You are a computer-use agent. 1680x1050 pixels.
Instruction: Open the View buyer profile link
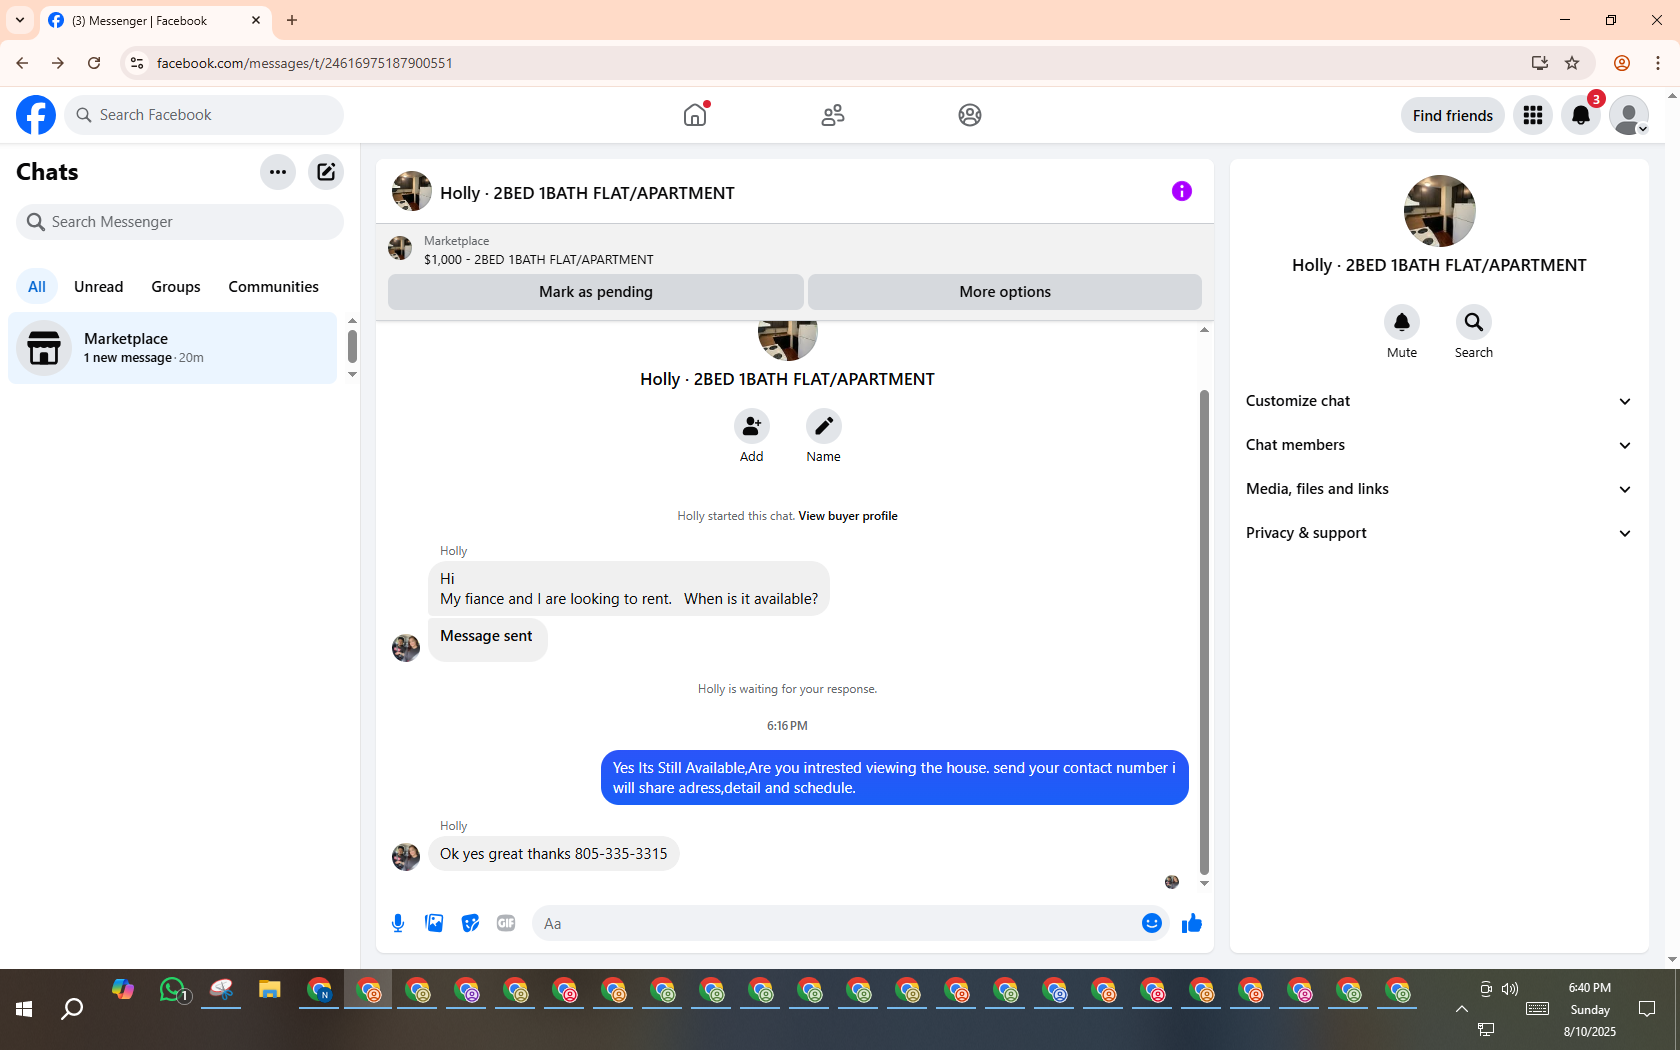(x=848, y=516)
